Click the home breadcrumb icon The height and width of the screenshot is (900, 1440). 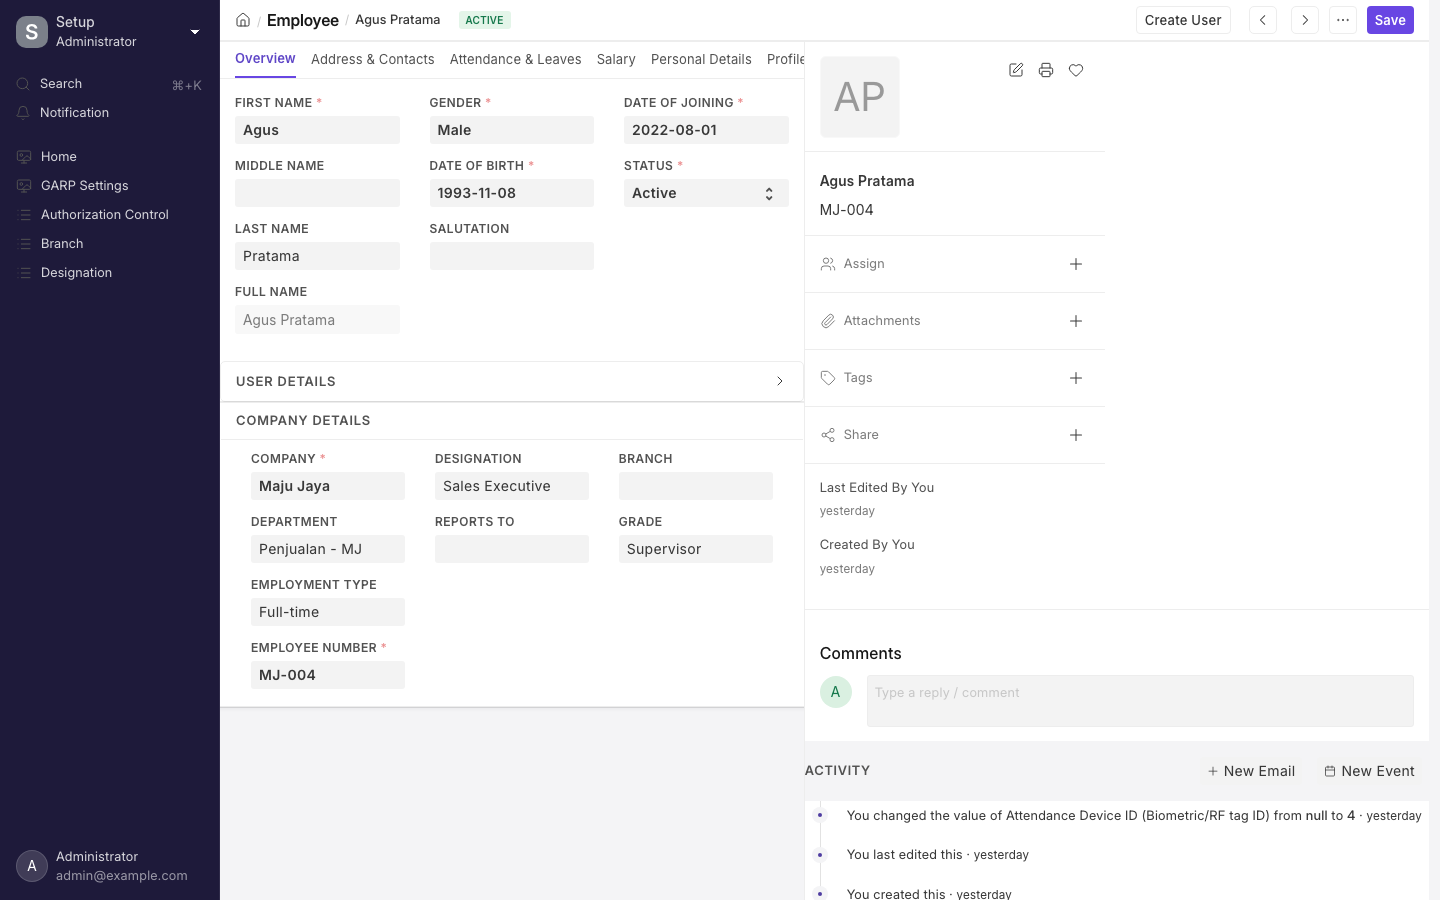pos(243,20)
